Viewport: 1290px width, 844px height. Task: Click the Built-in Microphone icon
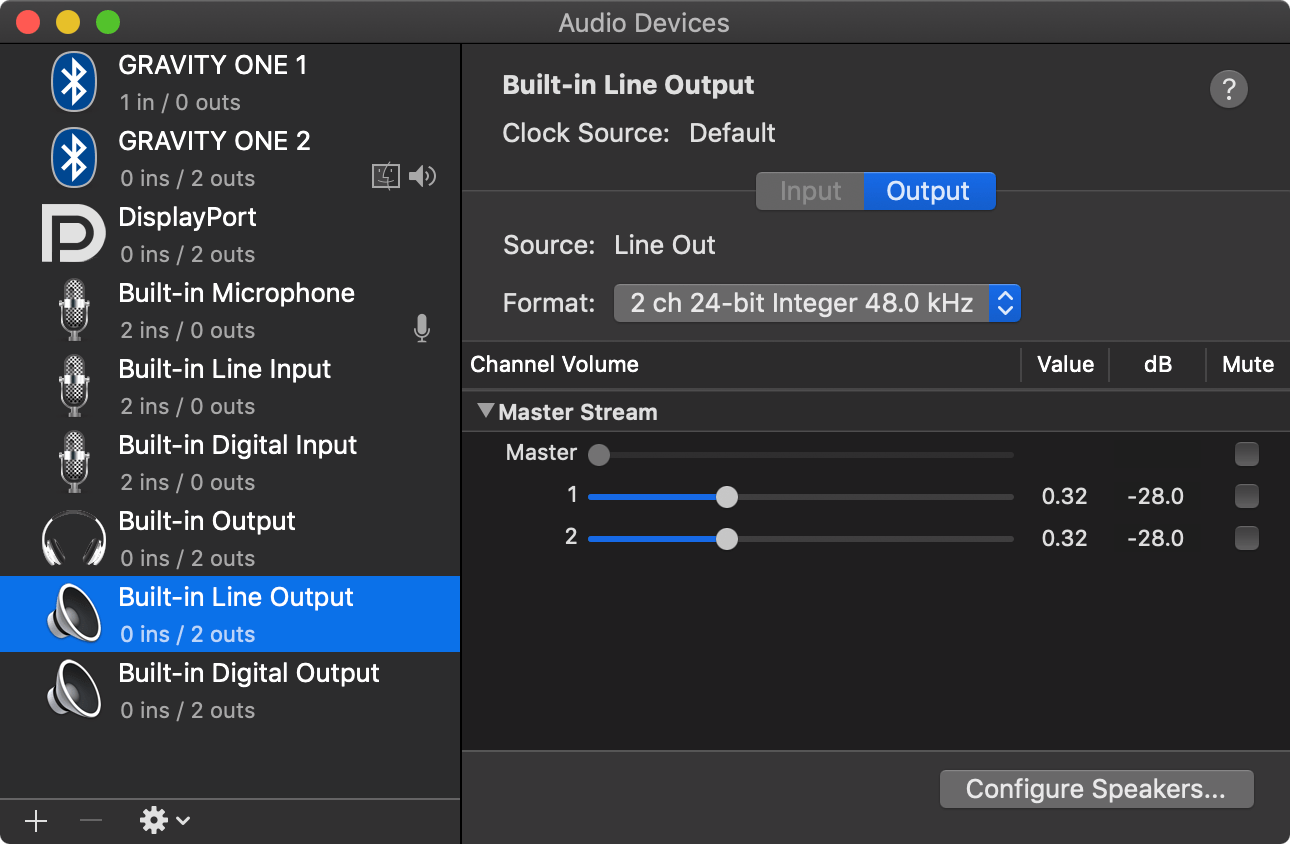point(73,310)
